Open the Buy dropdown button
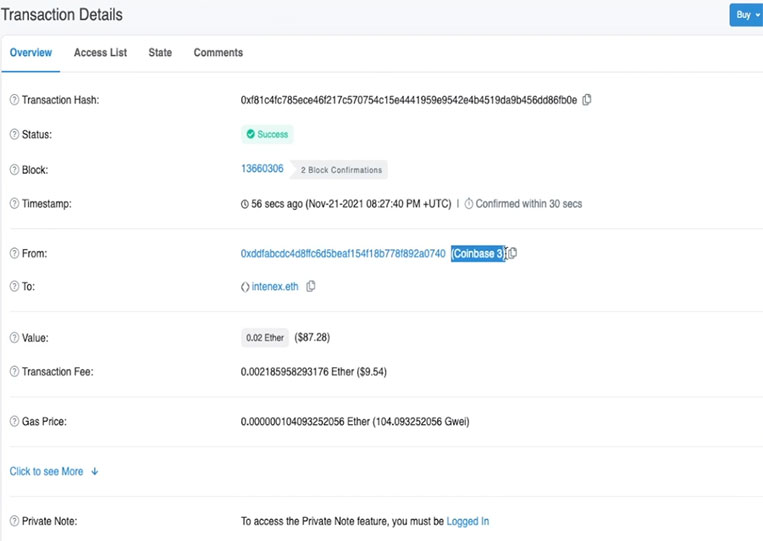The width and height of the screenshot is (763, 541). (746, 15)
